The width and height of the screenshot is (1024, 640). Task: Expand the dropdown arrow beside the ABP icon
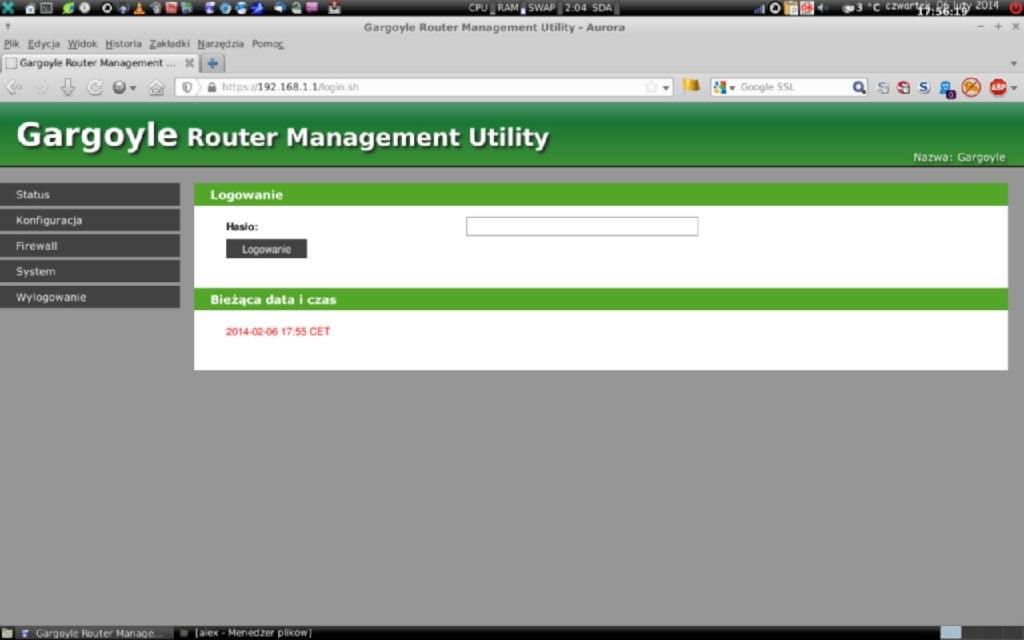pos(1014,88)
